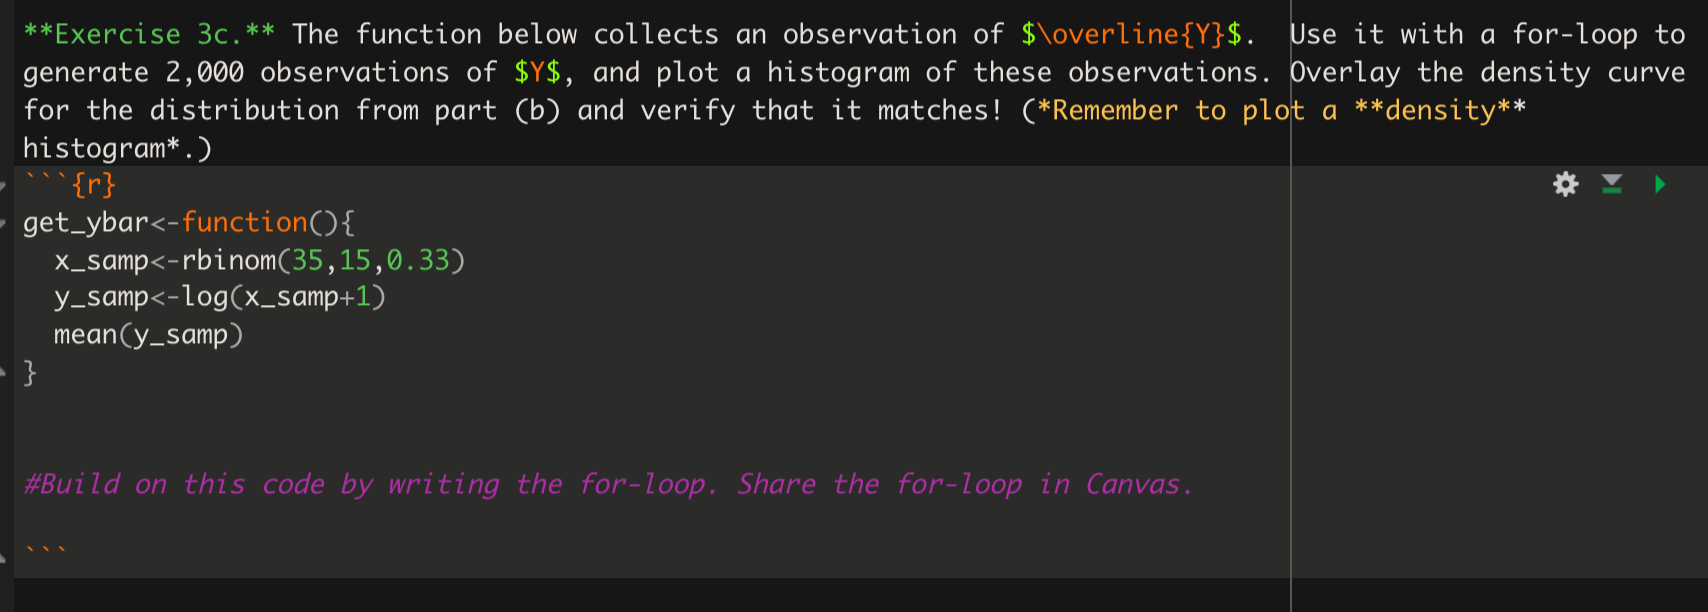Click the downward-triangle run-above icon

click(x=1610, y=185)
